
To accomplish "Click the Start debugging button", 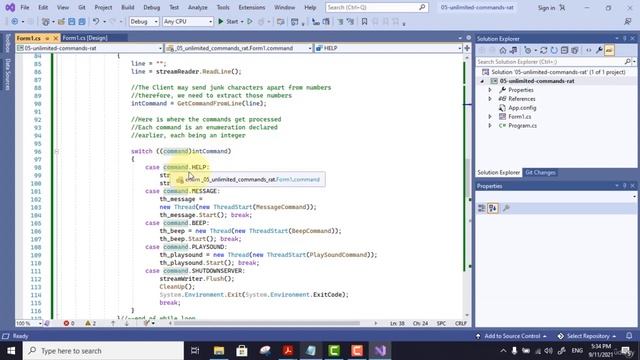I will click(228, 22).
